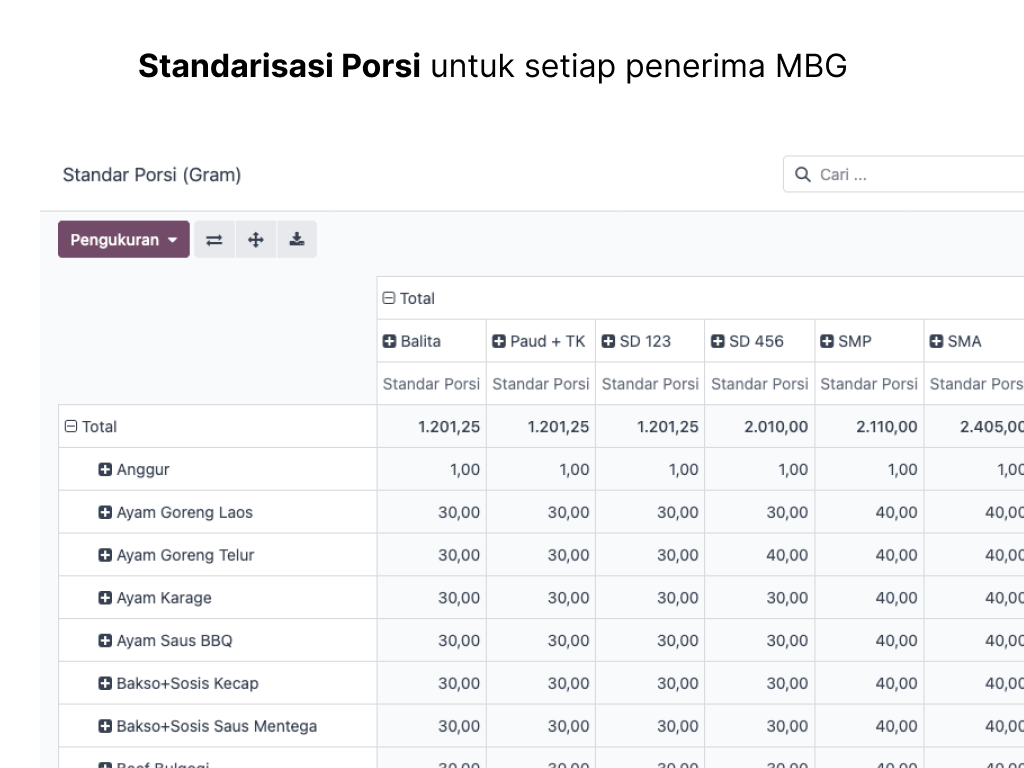Screen dimensions: 1024x768
Task: Sort by Standar Porsi under SD 123
Action: pos(650,384)
